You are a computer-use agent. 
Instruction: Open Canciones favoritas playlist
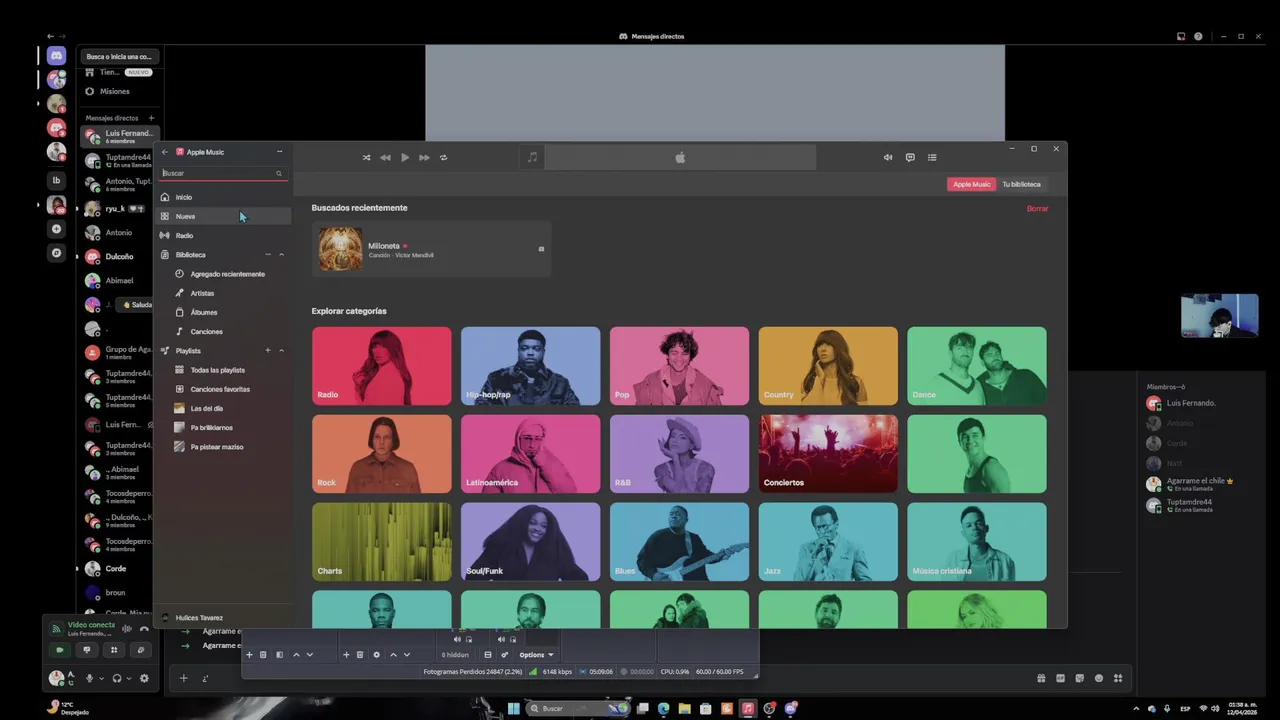click(223, 389)
